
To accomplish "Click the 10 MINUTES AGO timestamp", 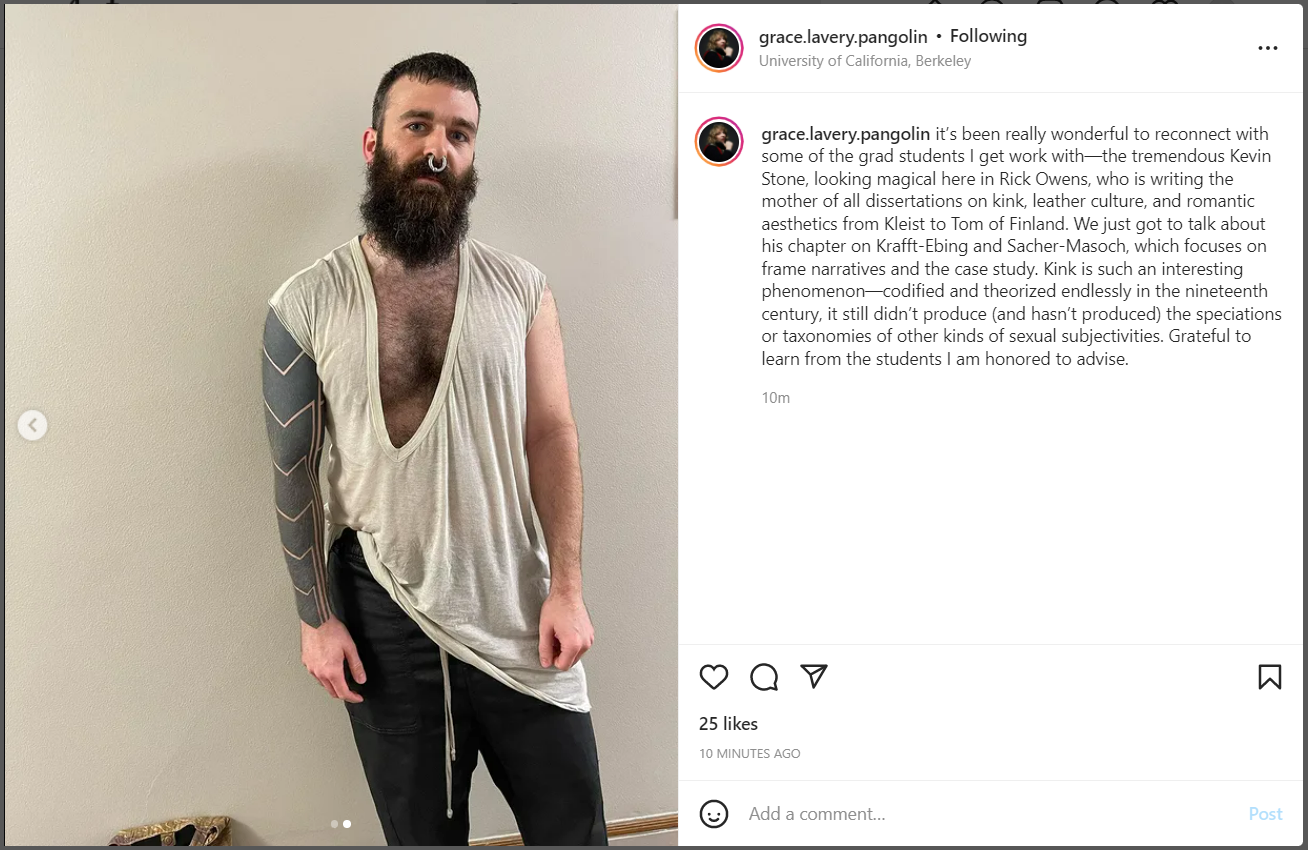I will [x=750, y=754].
